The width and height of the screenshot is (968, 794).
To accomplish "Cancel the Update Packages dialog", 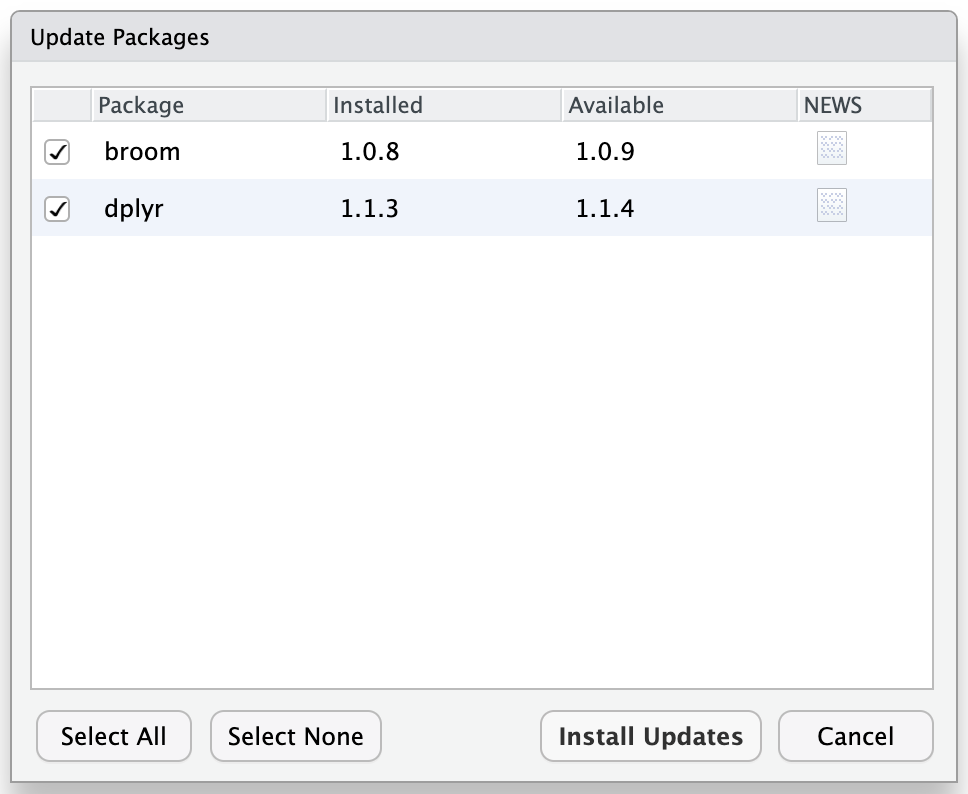I will tap(856, 736).
